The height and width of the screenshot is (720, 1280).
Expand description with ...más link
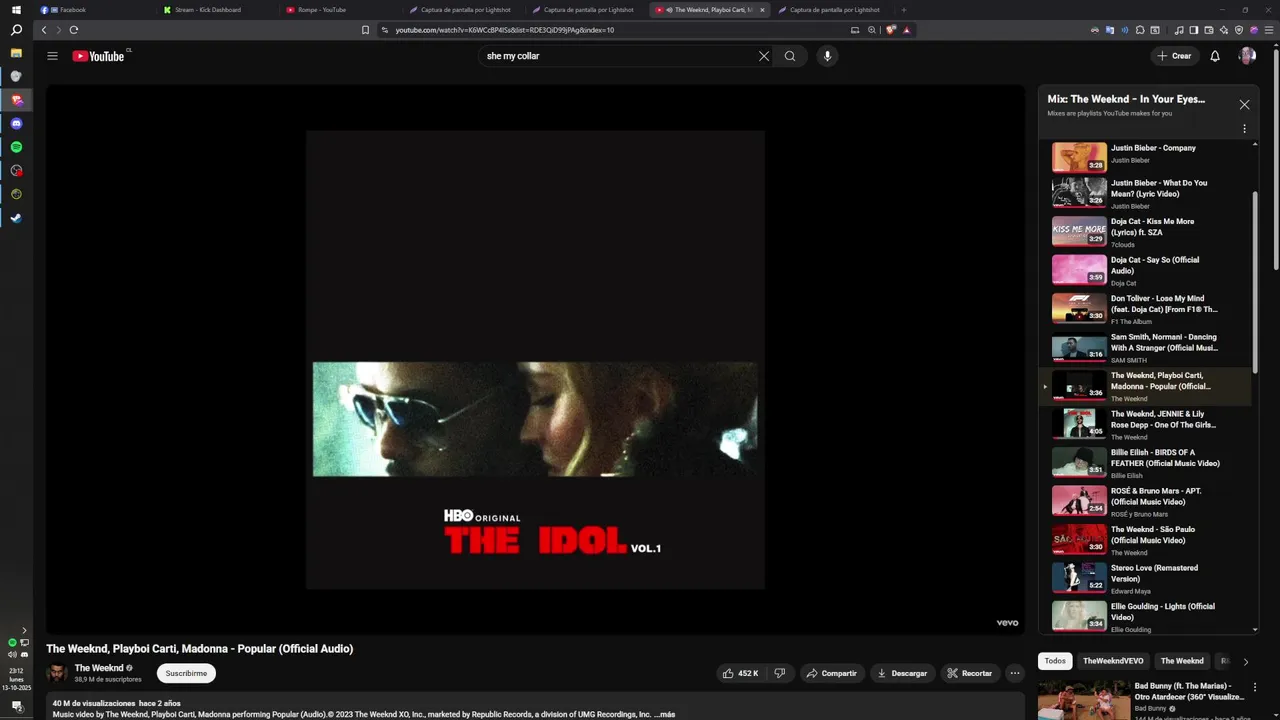pos(665,715)
